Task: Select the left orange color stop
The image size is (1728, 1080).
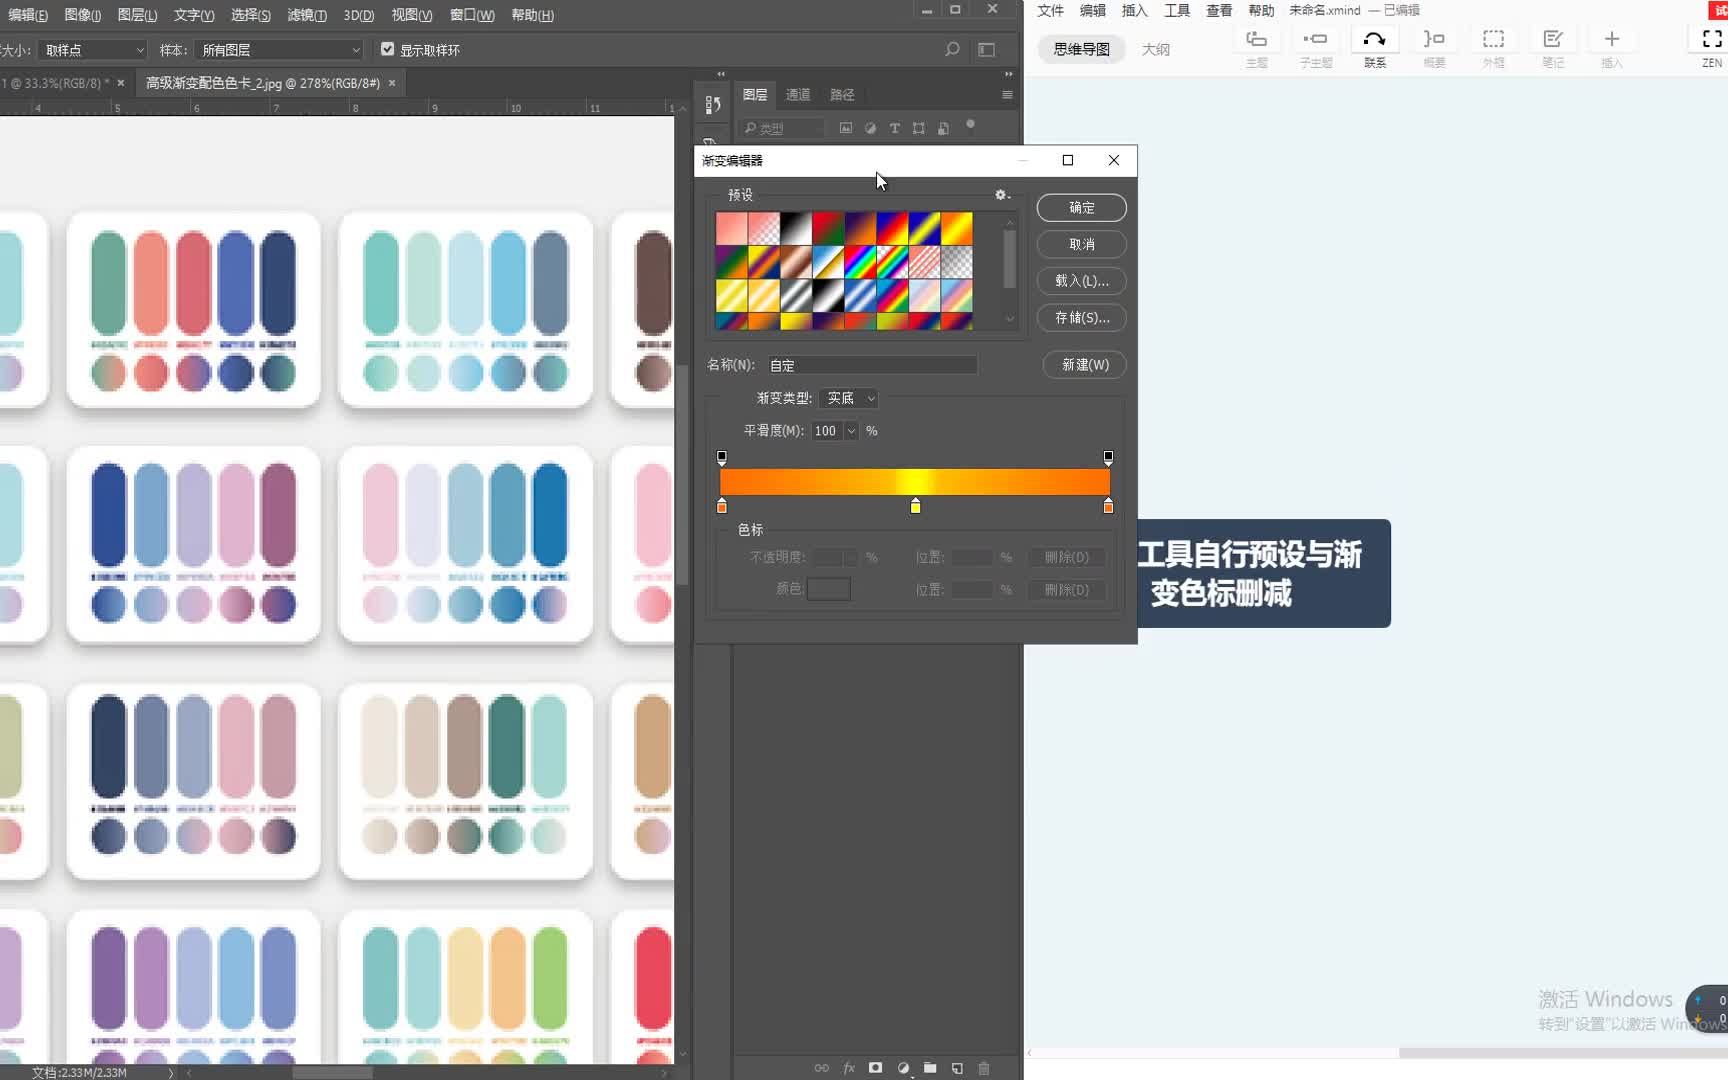Action: point(722,506)
